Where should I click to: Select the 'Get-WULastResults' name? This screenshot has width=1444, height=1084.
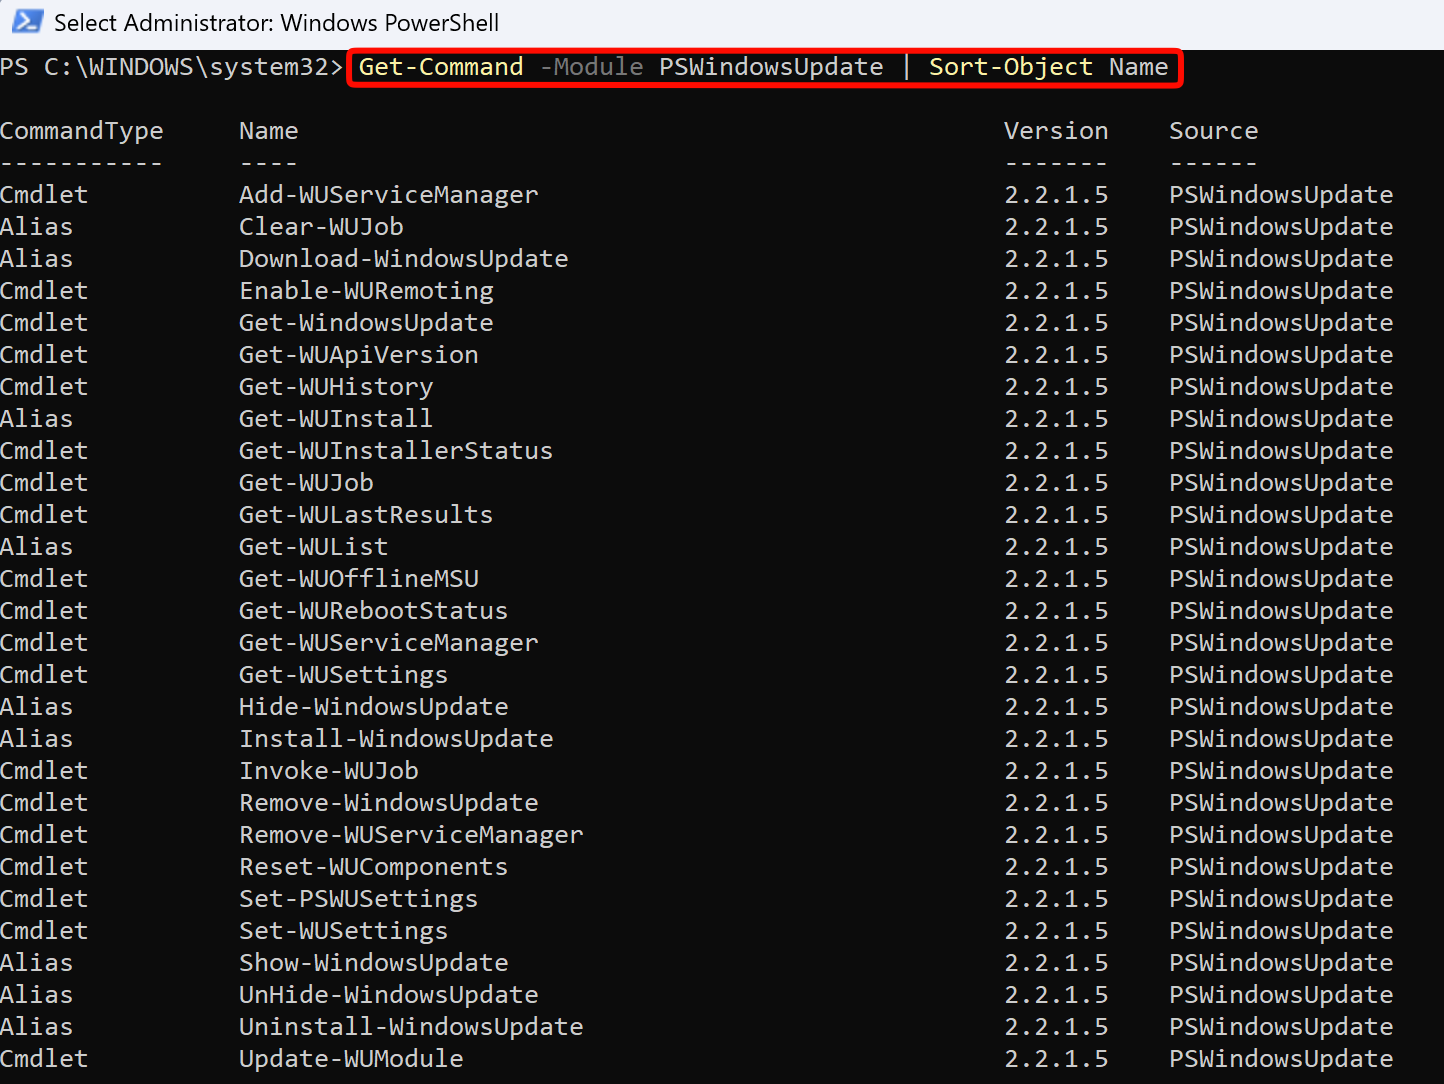point(366,515)
